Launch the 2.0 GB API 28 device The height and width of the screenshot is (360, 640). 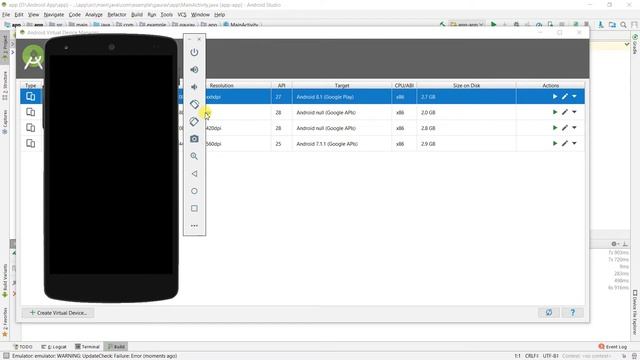click(555, 112)
